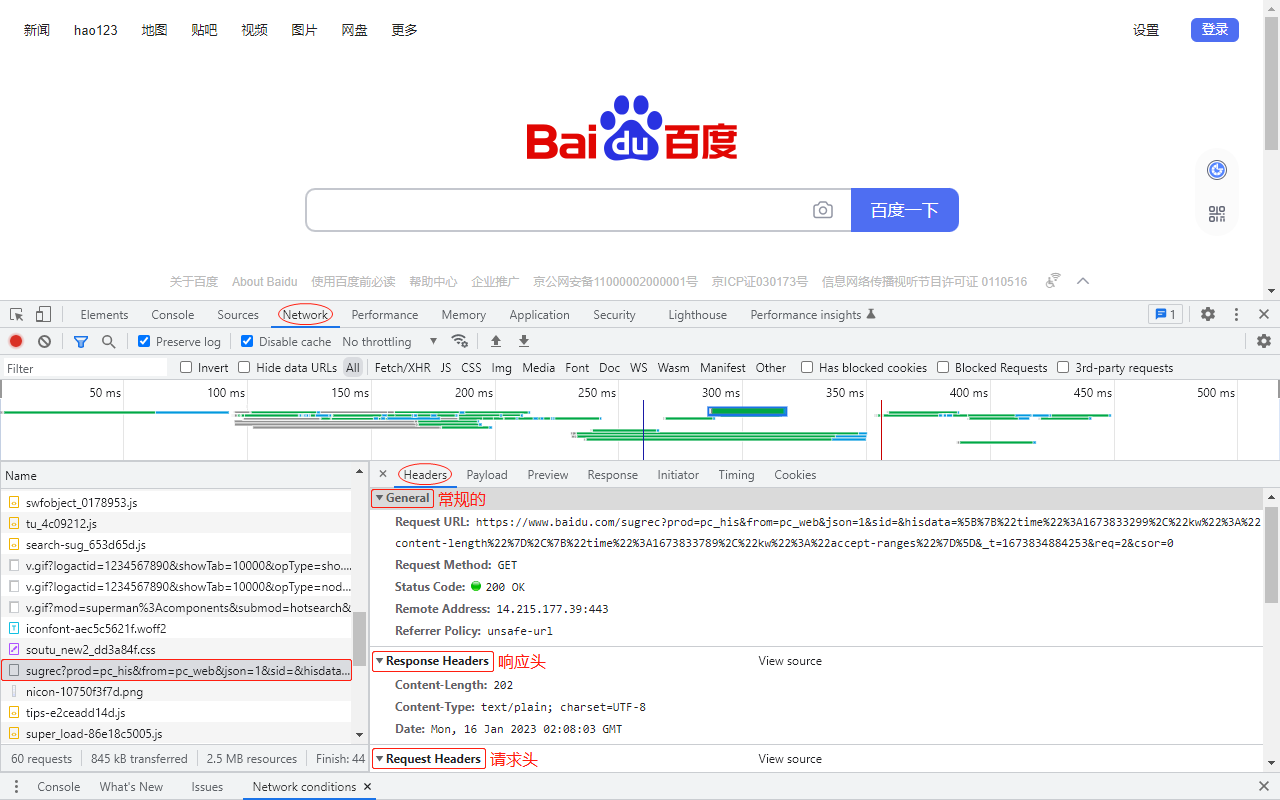This screenshot has height=800, width=1280.
Task: Click the Baidu logo
Action: (632, 128)
